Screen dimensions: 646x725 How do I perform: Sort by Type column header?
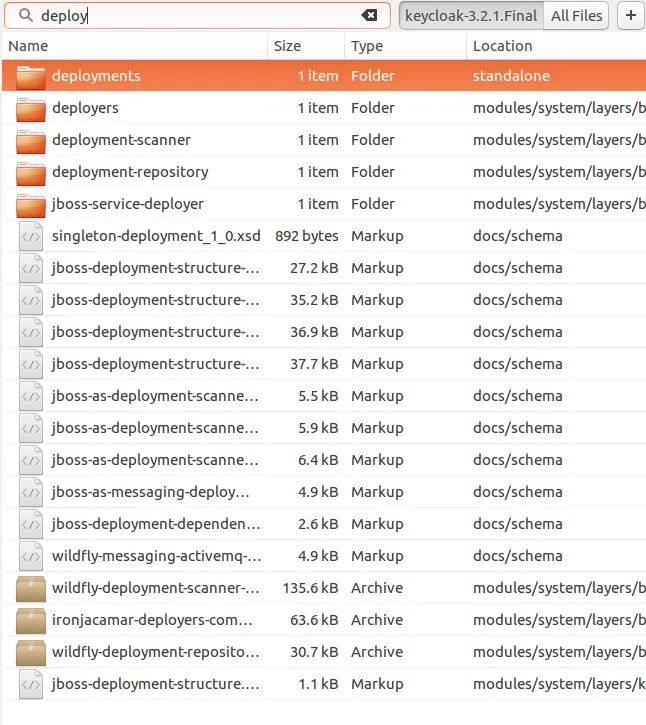click(367, 46)
